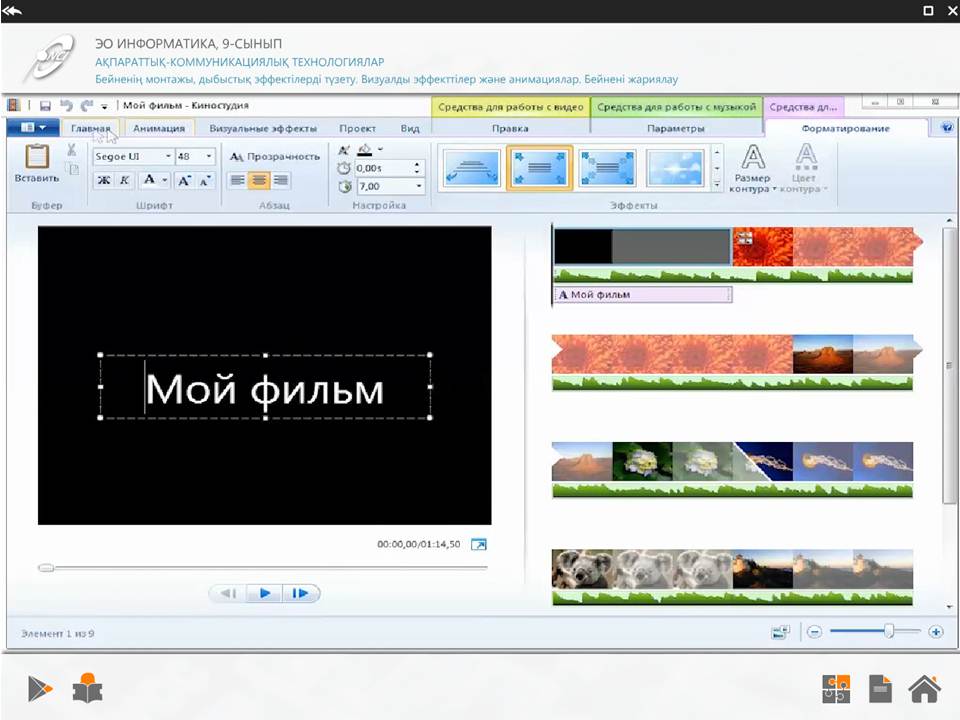Open the font size 48 dropdown
This screenshot has width=960, height=720.
pos(196,156)
